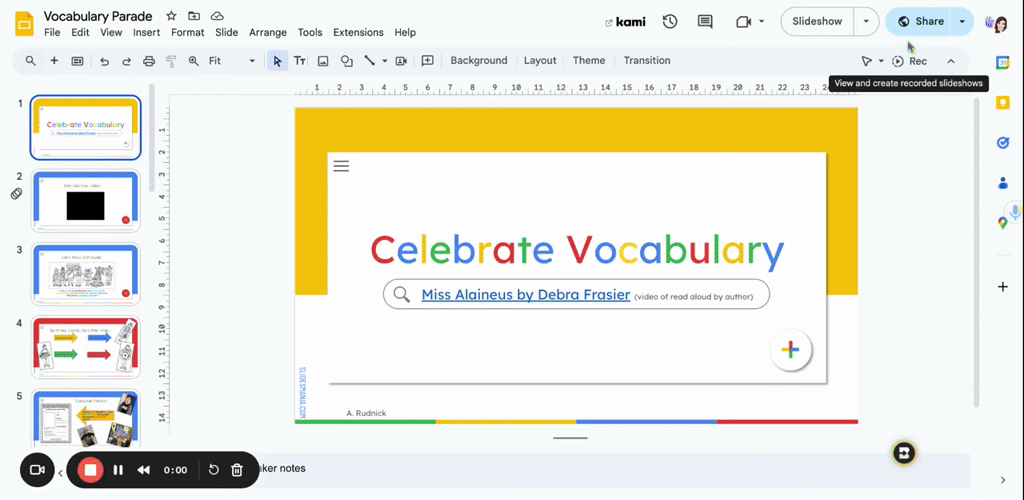
Task: Hide the menus with collapse chevron
Action: pos(951,61)
